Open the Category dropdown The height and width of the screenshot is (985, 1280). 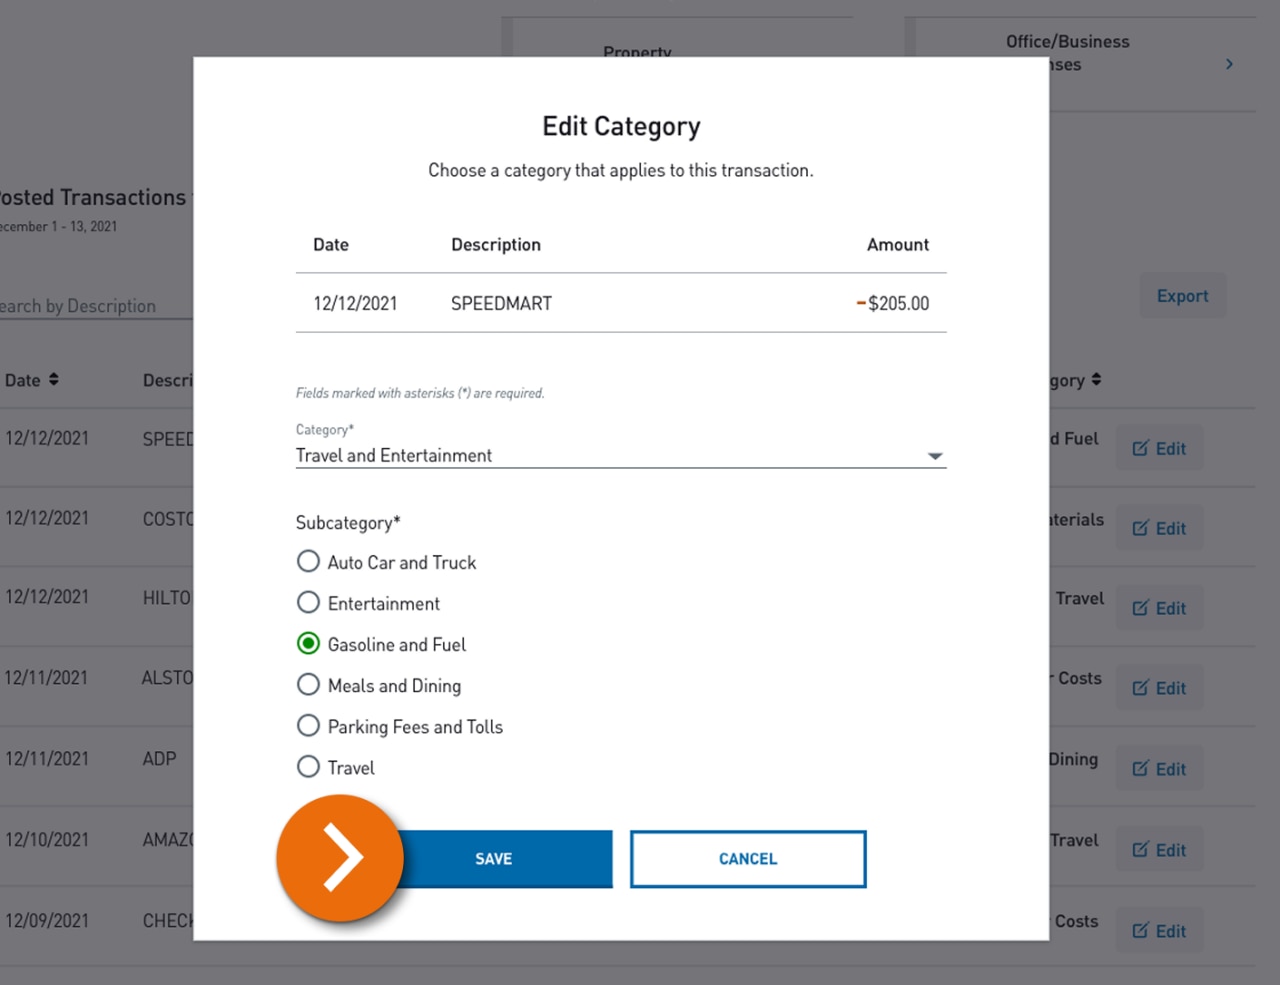(934, 455)
